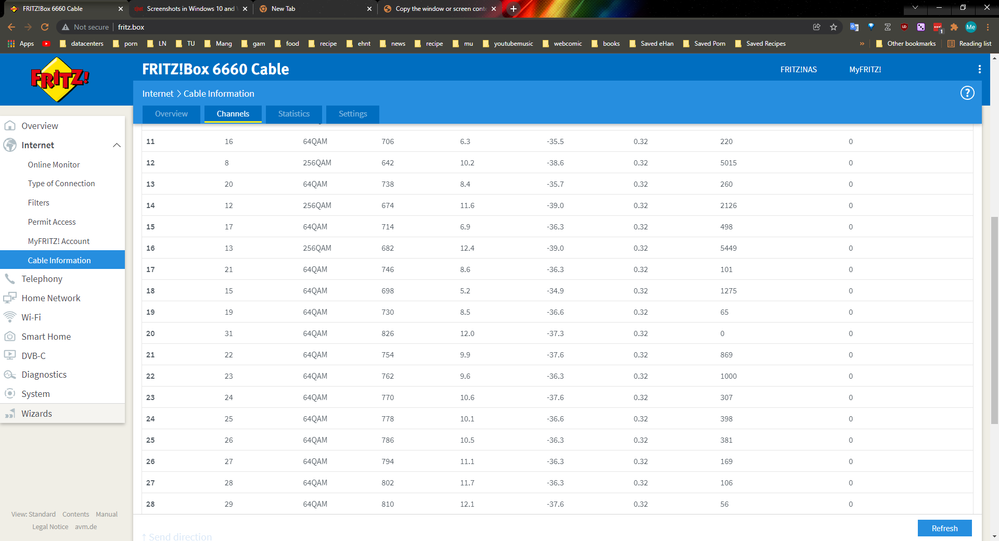Open the Manual link
The image size is (999, 541).
(x=106, y=514)
